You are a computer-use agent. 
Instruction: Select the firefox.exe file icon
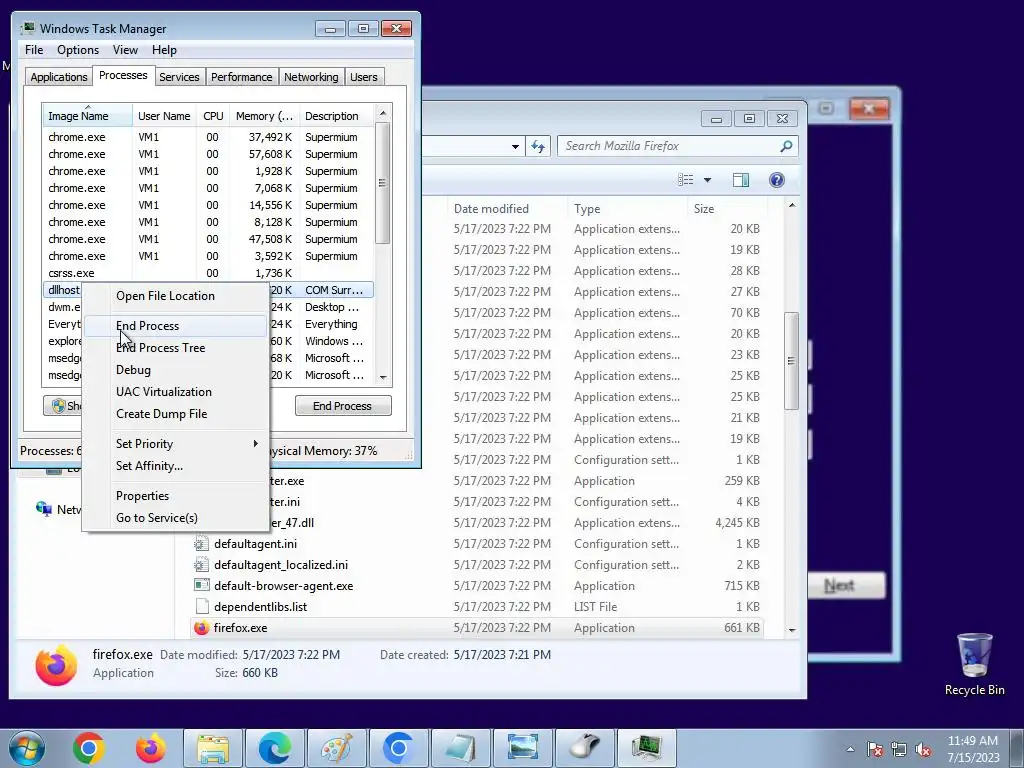(201, 628)
